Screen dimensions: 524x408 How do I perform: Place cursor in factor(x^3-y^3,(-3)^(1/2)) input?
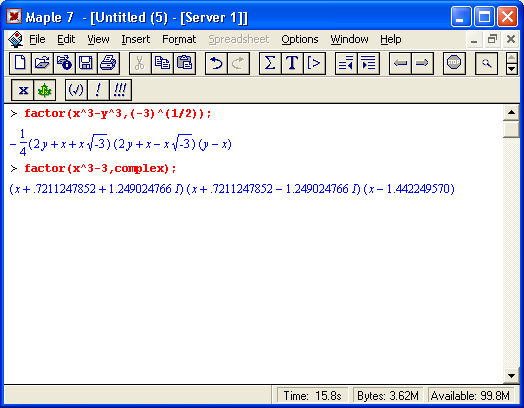point(118,114)
